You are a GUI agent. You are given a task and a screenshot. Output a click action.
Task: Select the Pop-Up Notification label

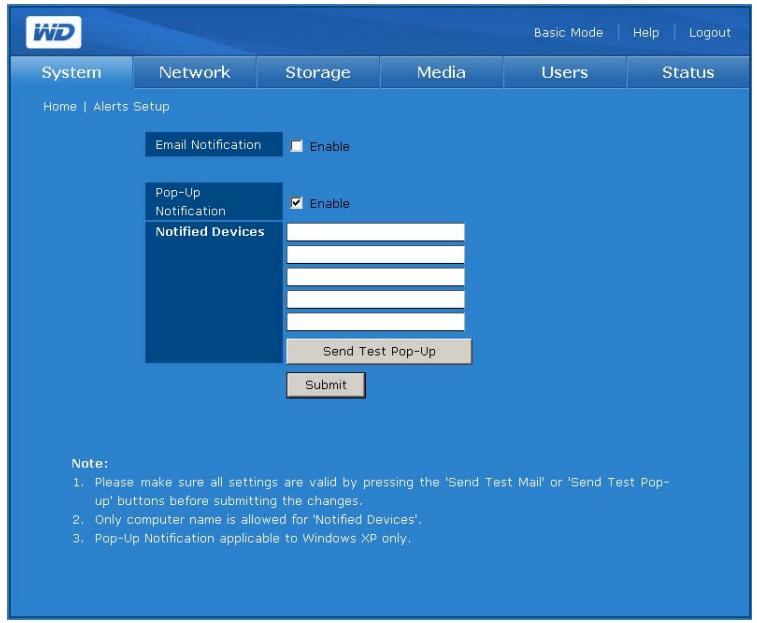[190, 201]
